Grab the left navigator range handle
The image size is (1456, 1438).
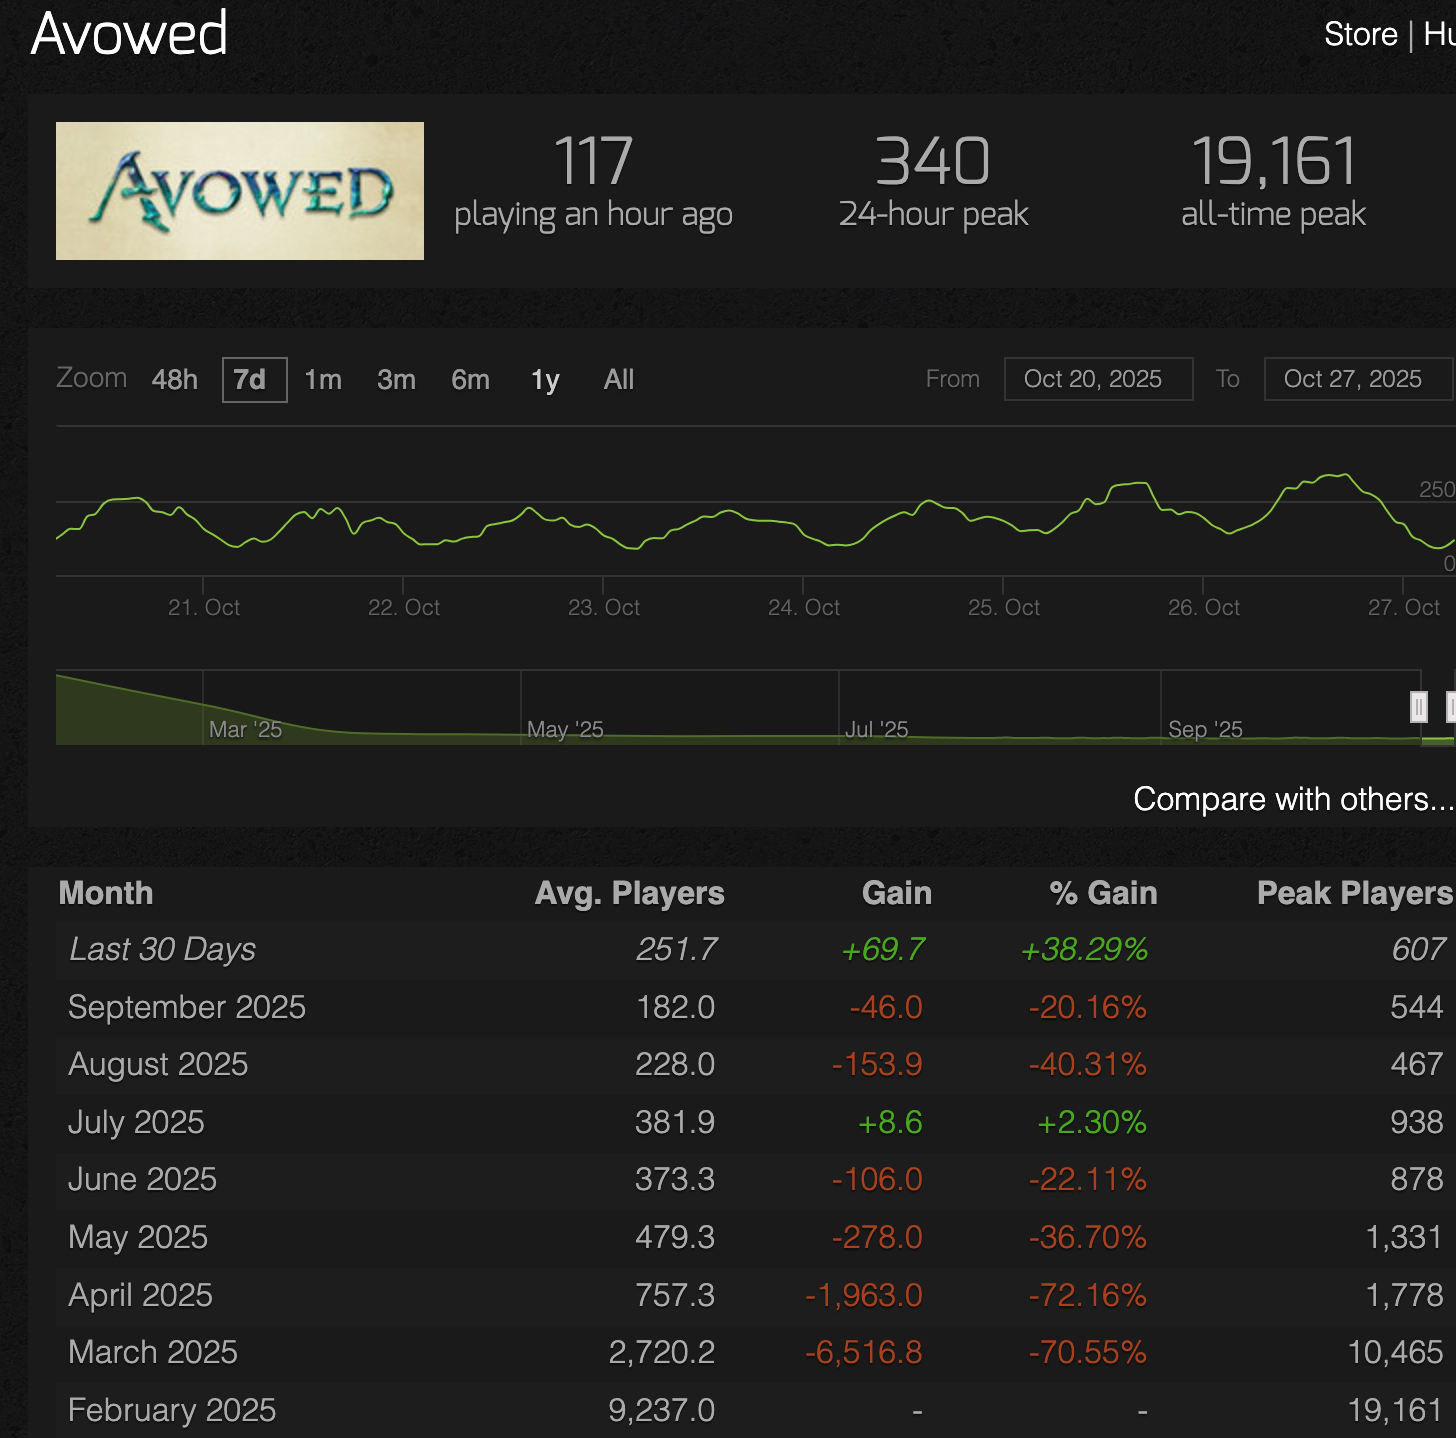point(1418,707)
